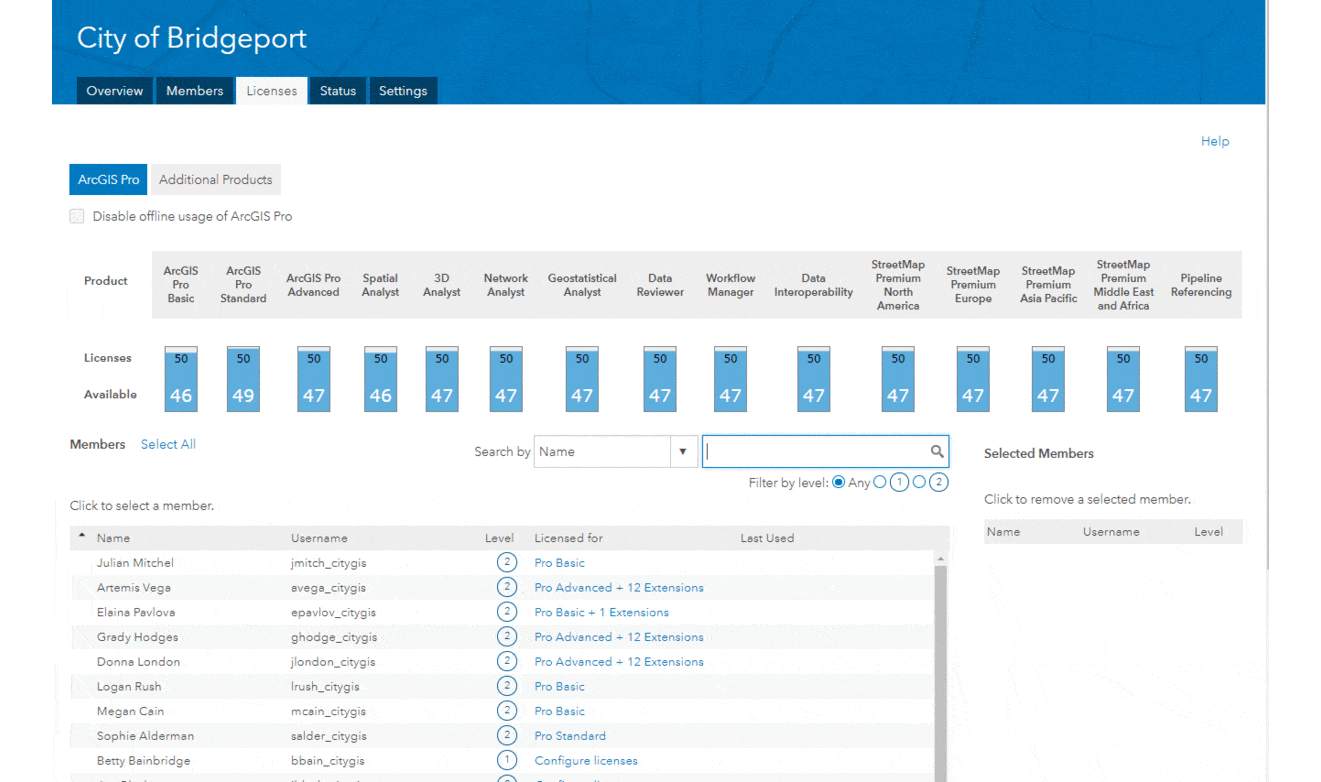Click the ArcGIS Pro Standard license bar
Viewport: 1321px width, 782px height.
[243, 379]
